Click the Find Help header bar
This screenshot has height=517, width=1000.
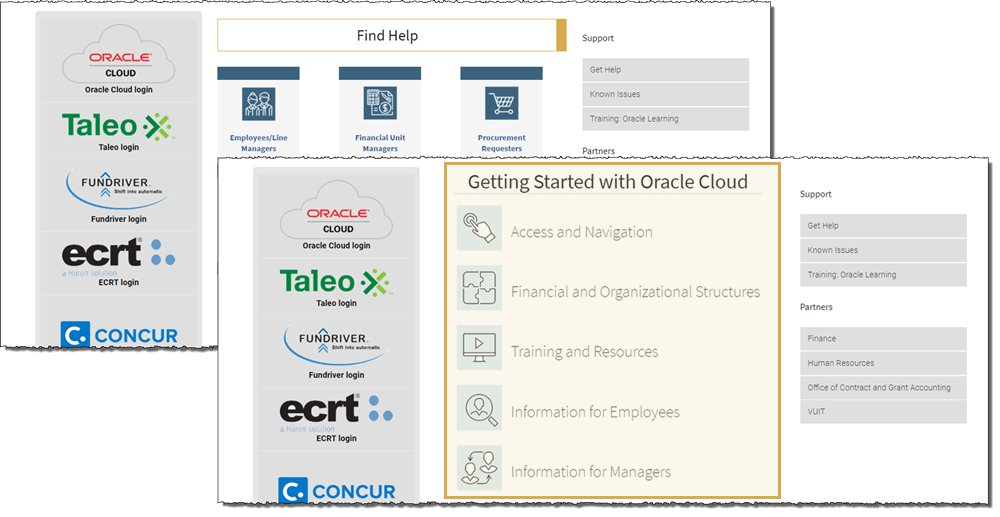pos(387,36)
